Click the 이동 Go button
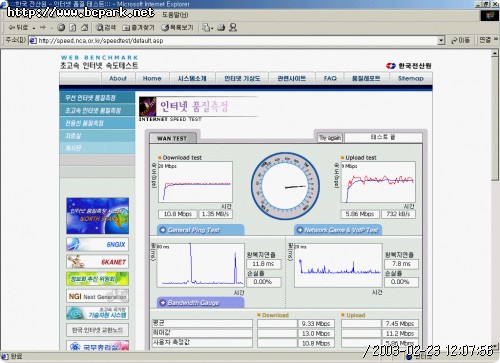Image resolution: width=500 pixels, height=363 pixels. [460, 40]
